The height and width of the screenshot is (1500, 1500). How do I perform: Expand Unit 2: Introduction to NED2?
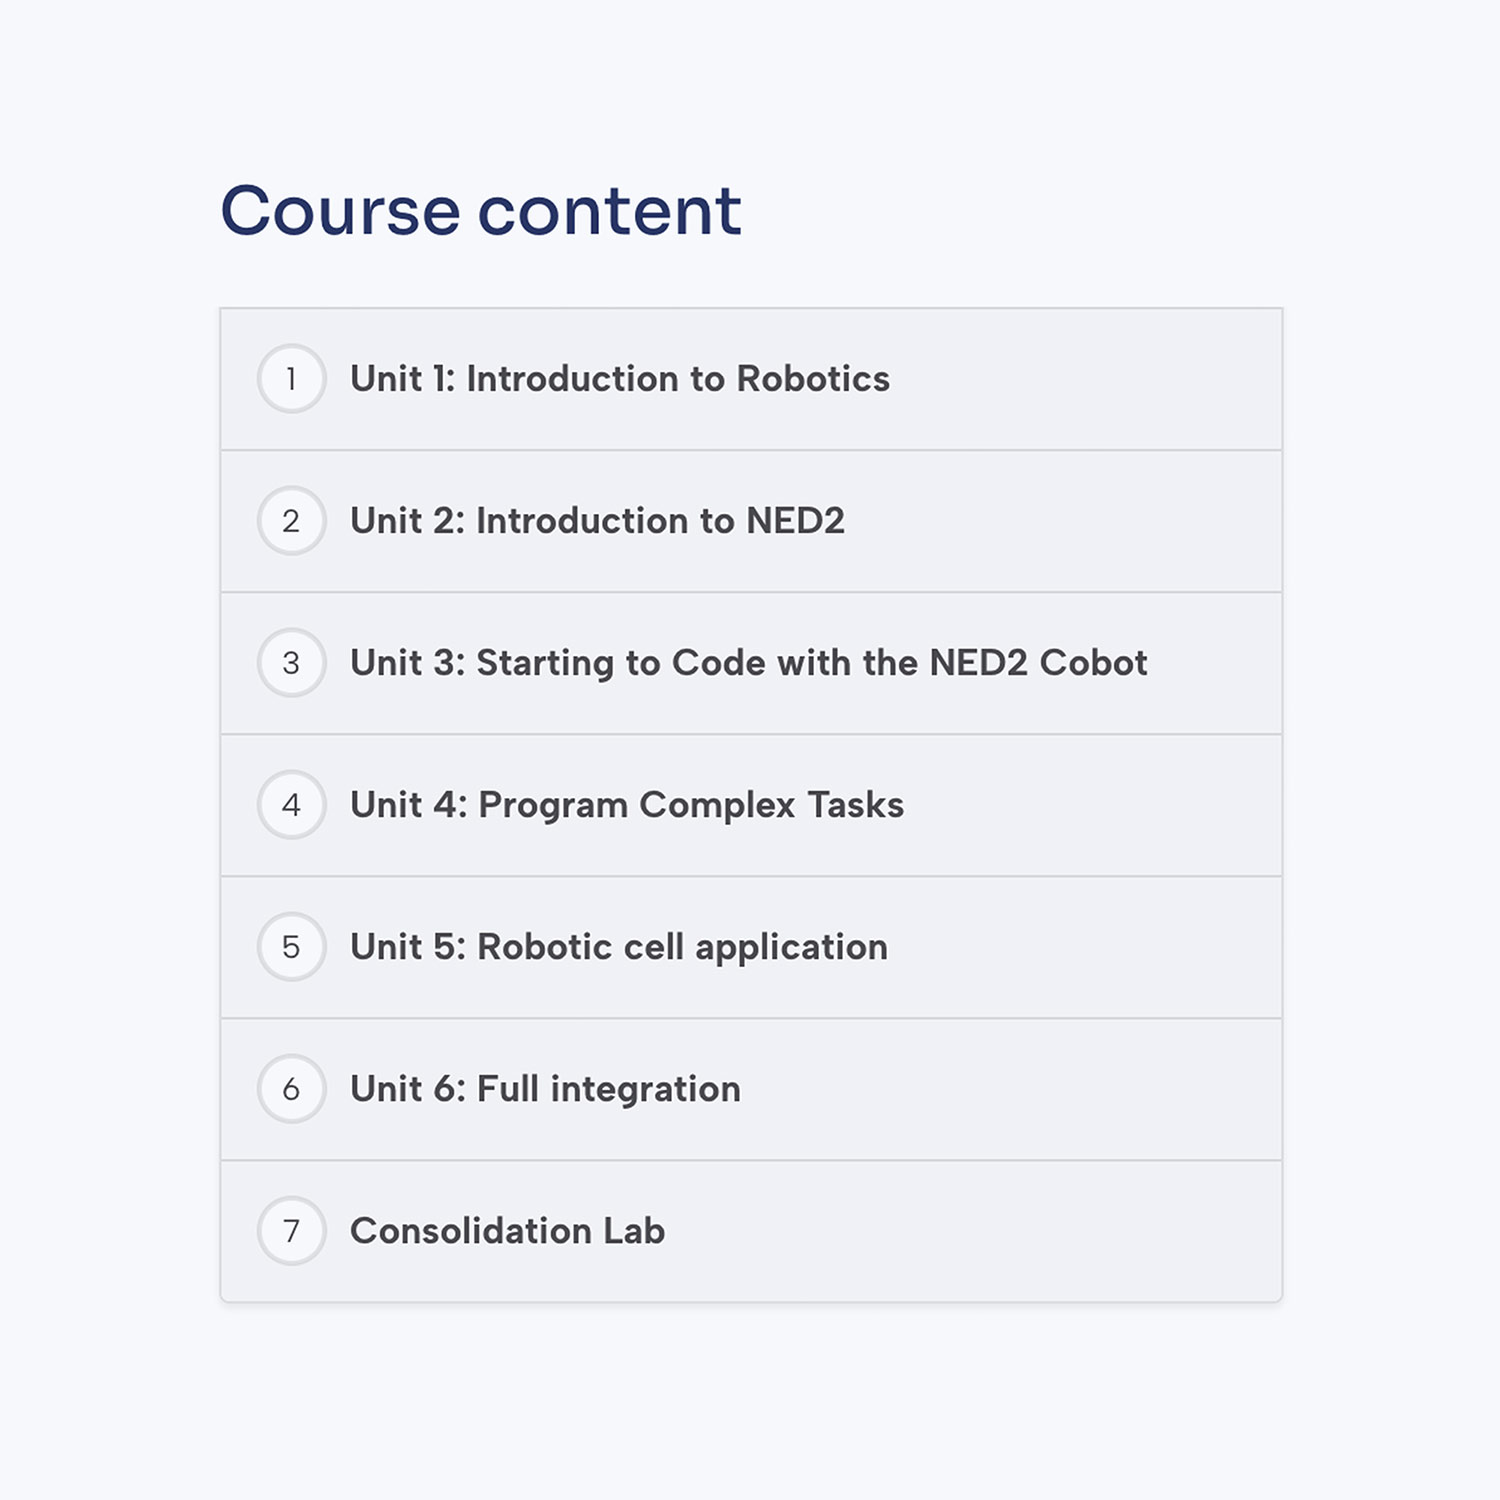click(751, 521)
